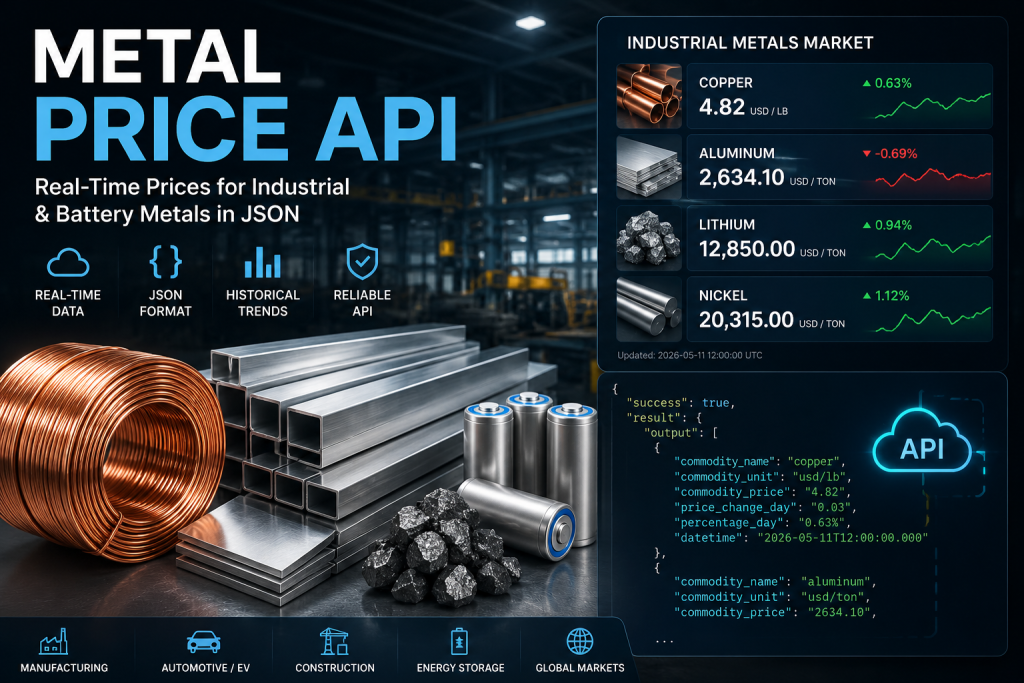Select the LITHIUM metal name

pyautogui.click(x=727, y=225)
